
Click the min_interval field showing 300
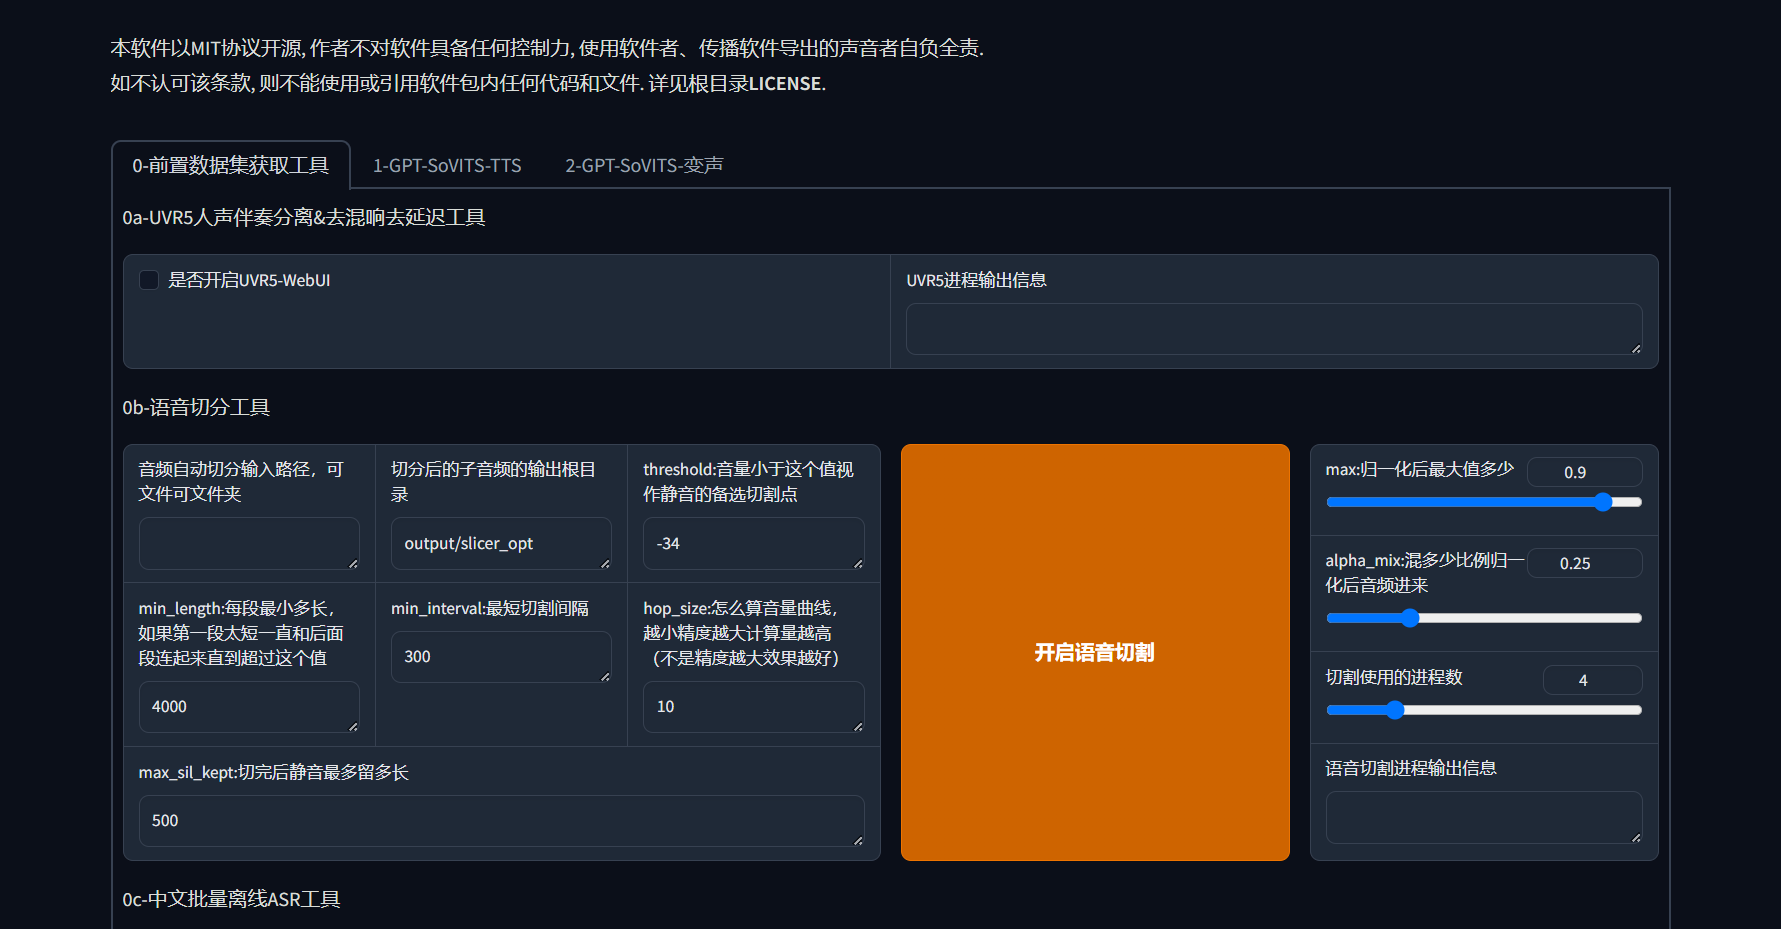501,657
